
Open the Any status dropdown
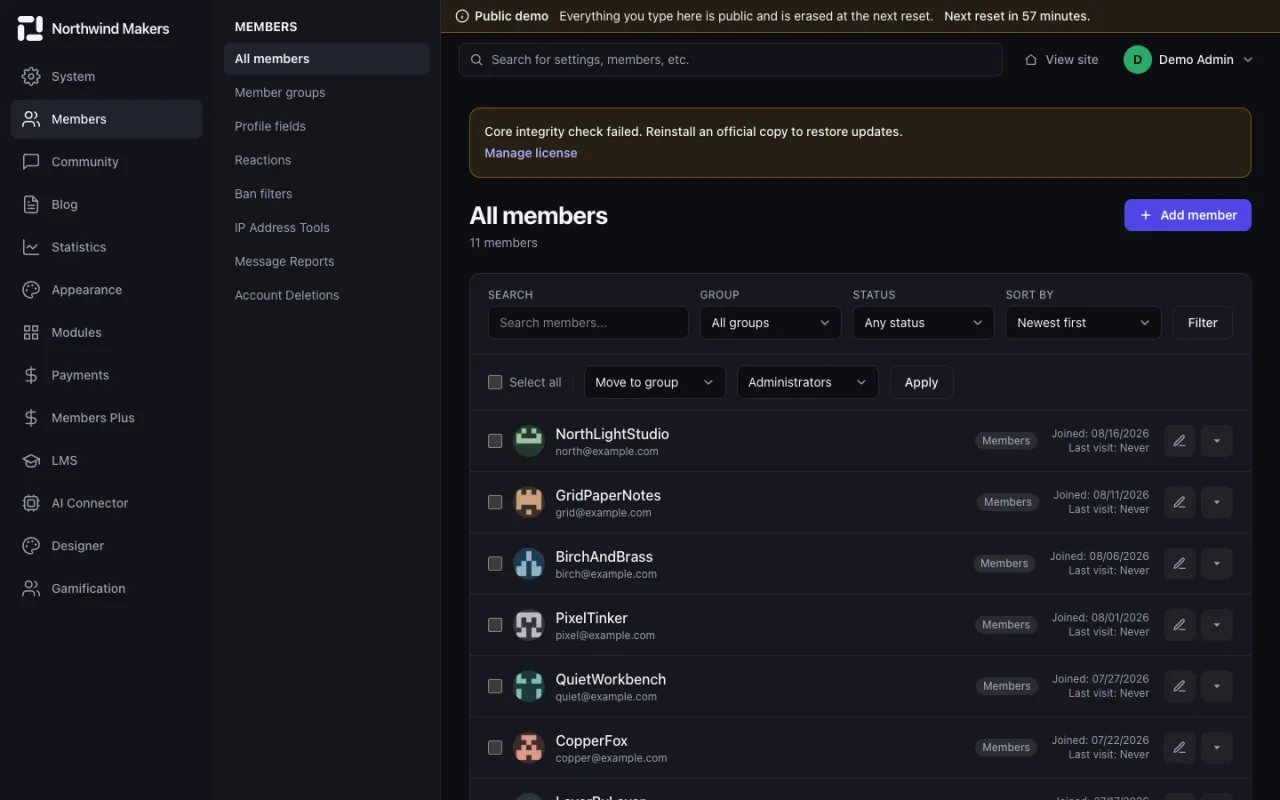tap(923, 323)
